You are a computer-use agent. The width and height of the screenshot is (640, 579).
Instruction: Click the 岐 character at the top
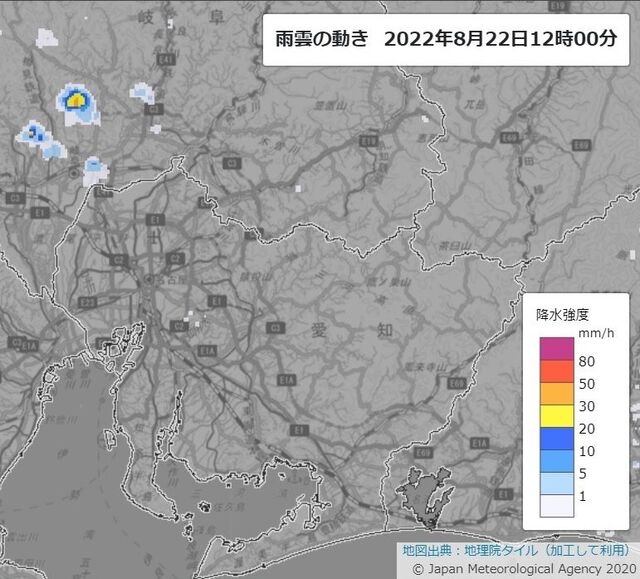[145, 18]
